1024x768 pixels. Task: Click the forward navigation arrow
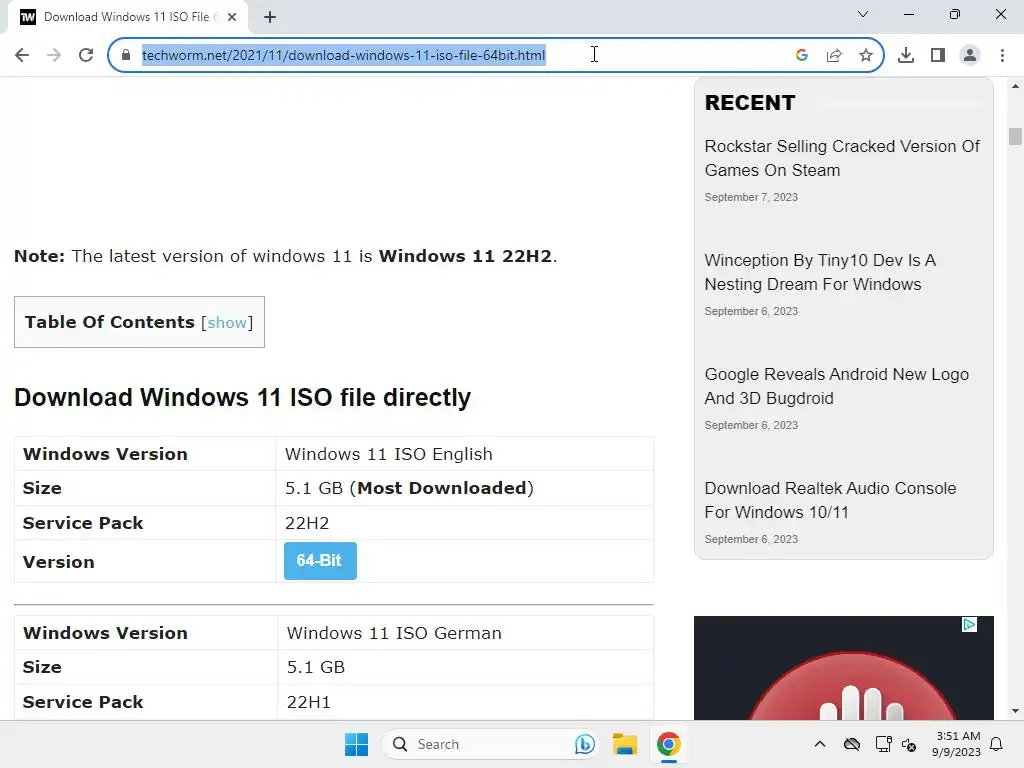tap(54, 56)
